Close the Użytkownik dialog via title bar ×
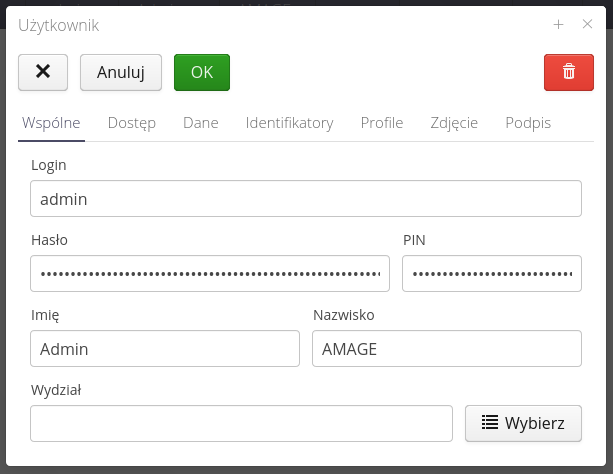 tap(587, 25)
